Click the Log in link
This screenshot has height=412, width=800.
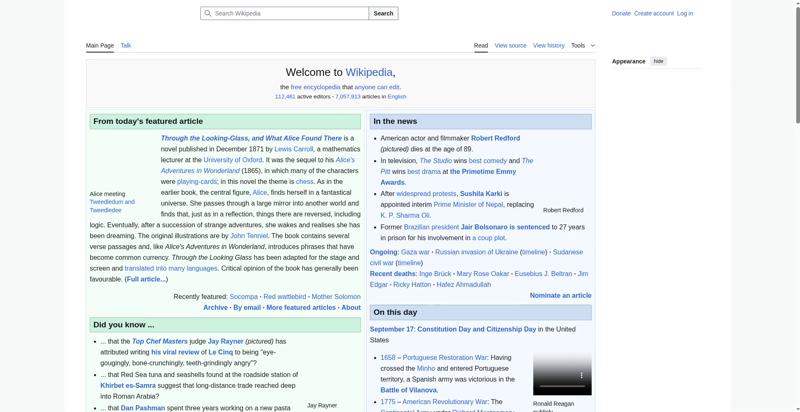click(685, 13)
